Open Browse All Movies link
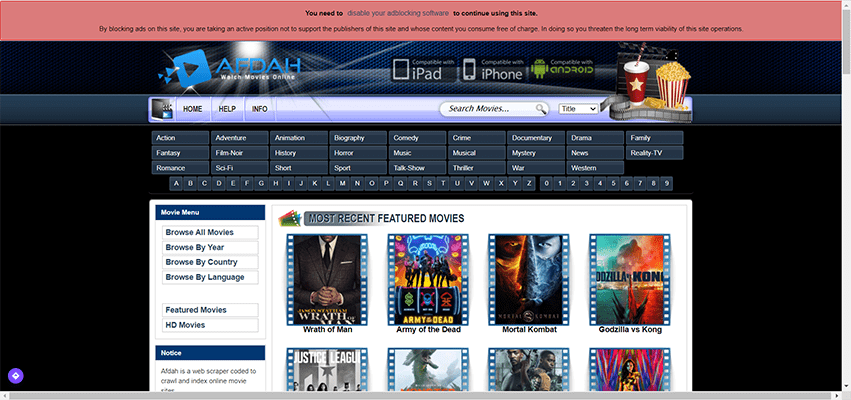This screenshot has height=400, width=851. 210,232
